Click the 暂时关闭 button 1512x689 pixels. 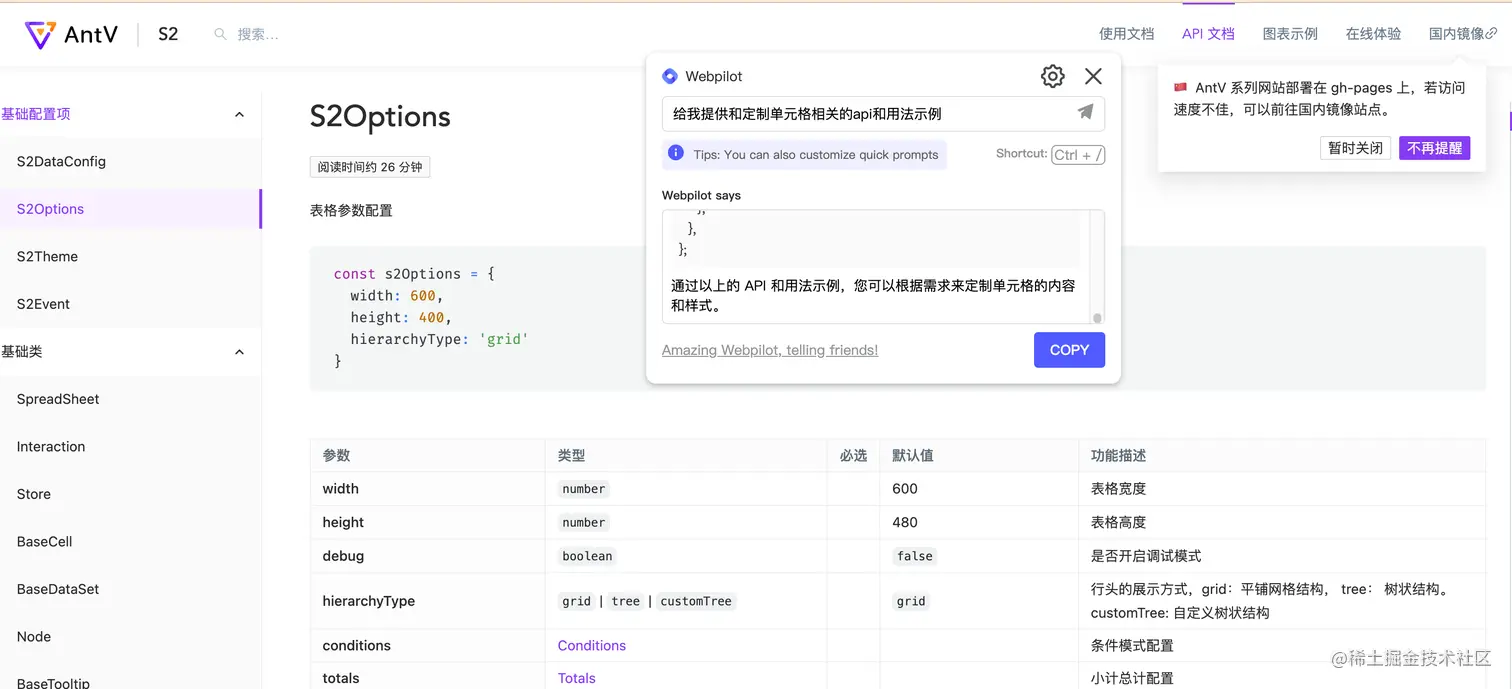pos(1355,148)
